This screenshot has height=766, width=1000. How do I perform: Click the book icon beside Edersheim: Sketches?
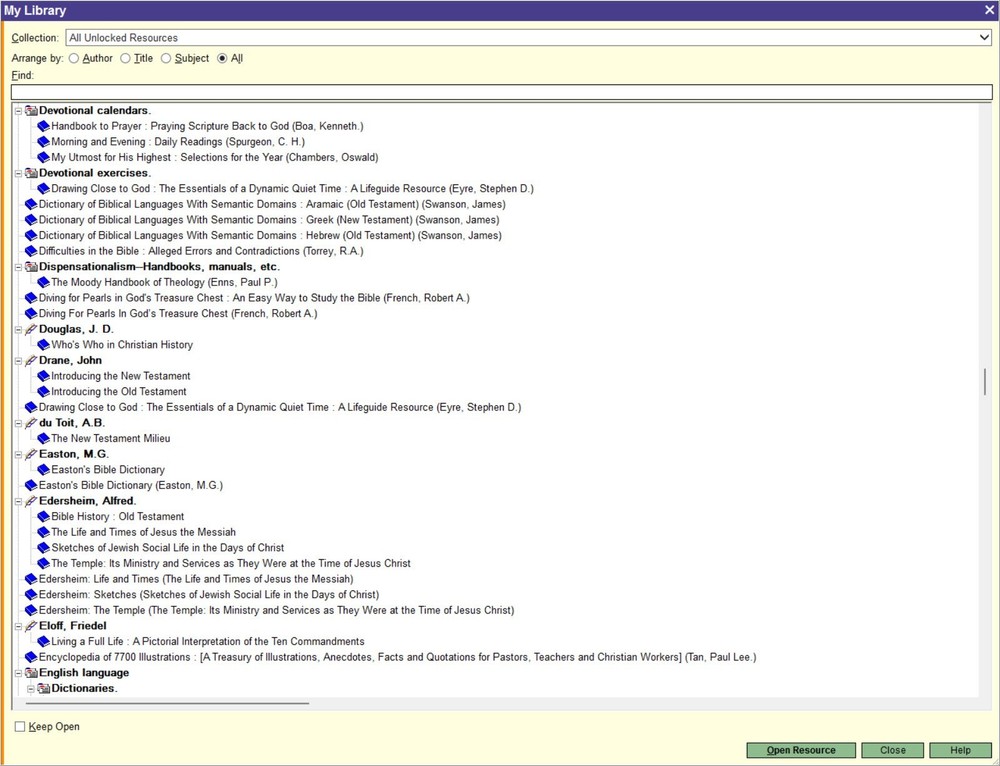31,595
